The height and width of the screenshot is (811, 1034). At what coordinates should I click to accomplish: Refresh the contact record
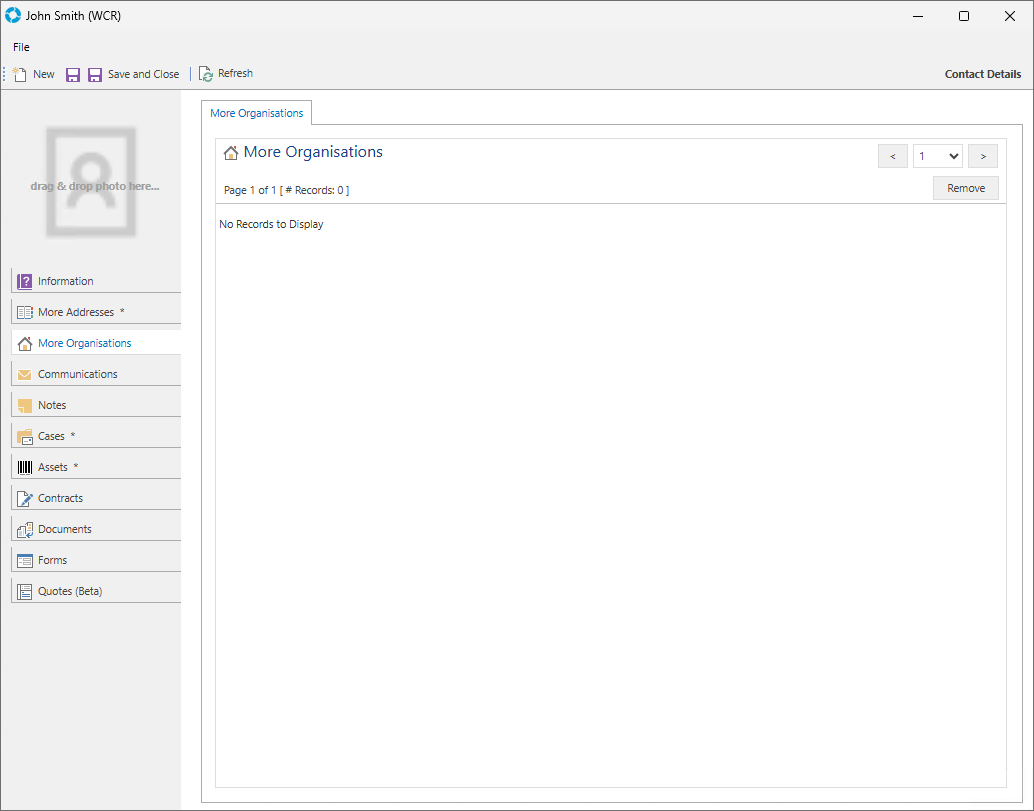pos(226,74)
